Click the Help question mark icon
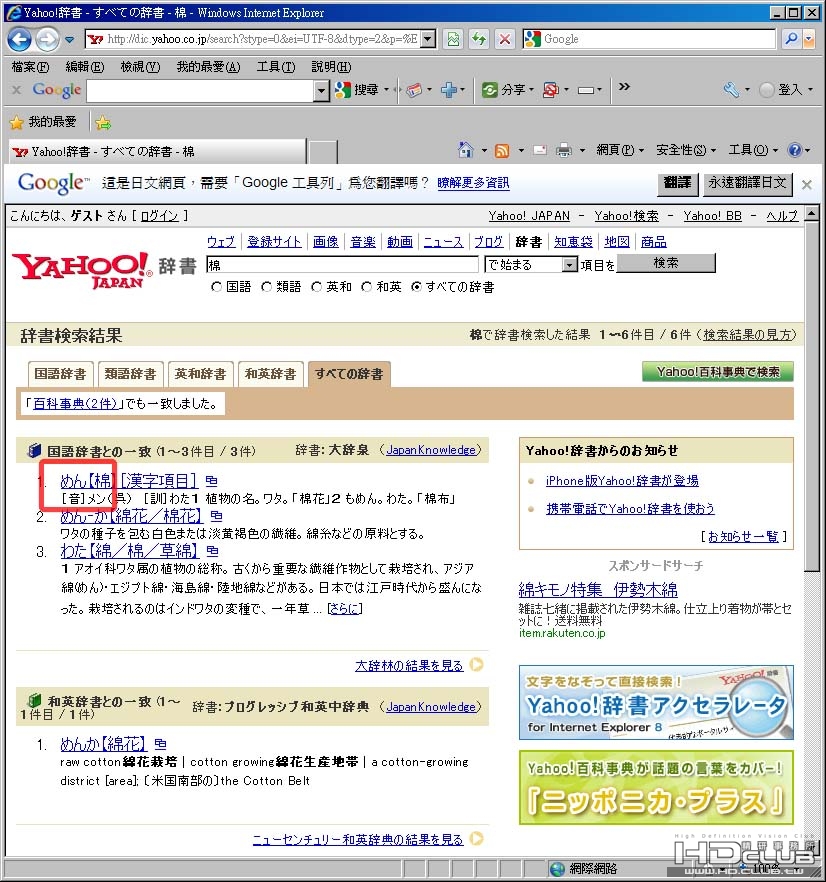 click(794, 150)
